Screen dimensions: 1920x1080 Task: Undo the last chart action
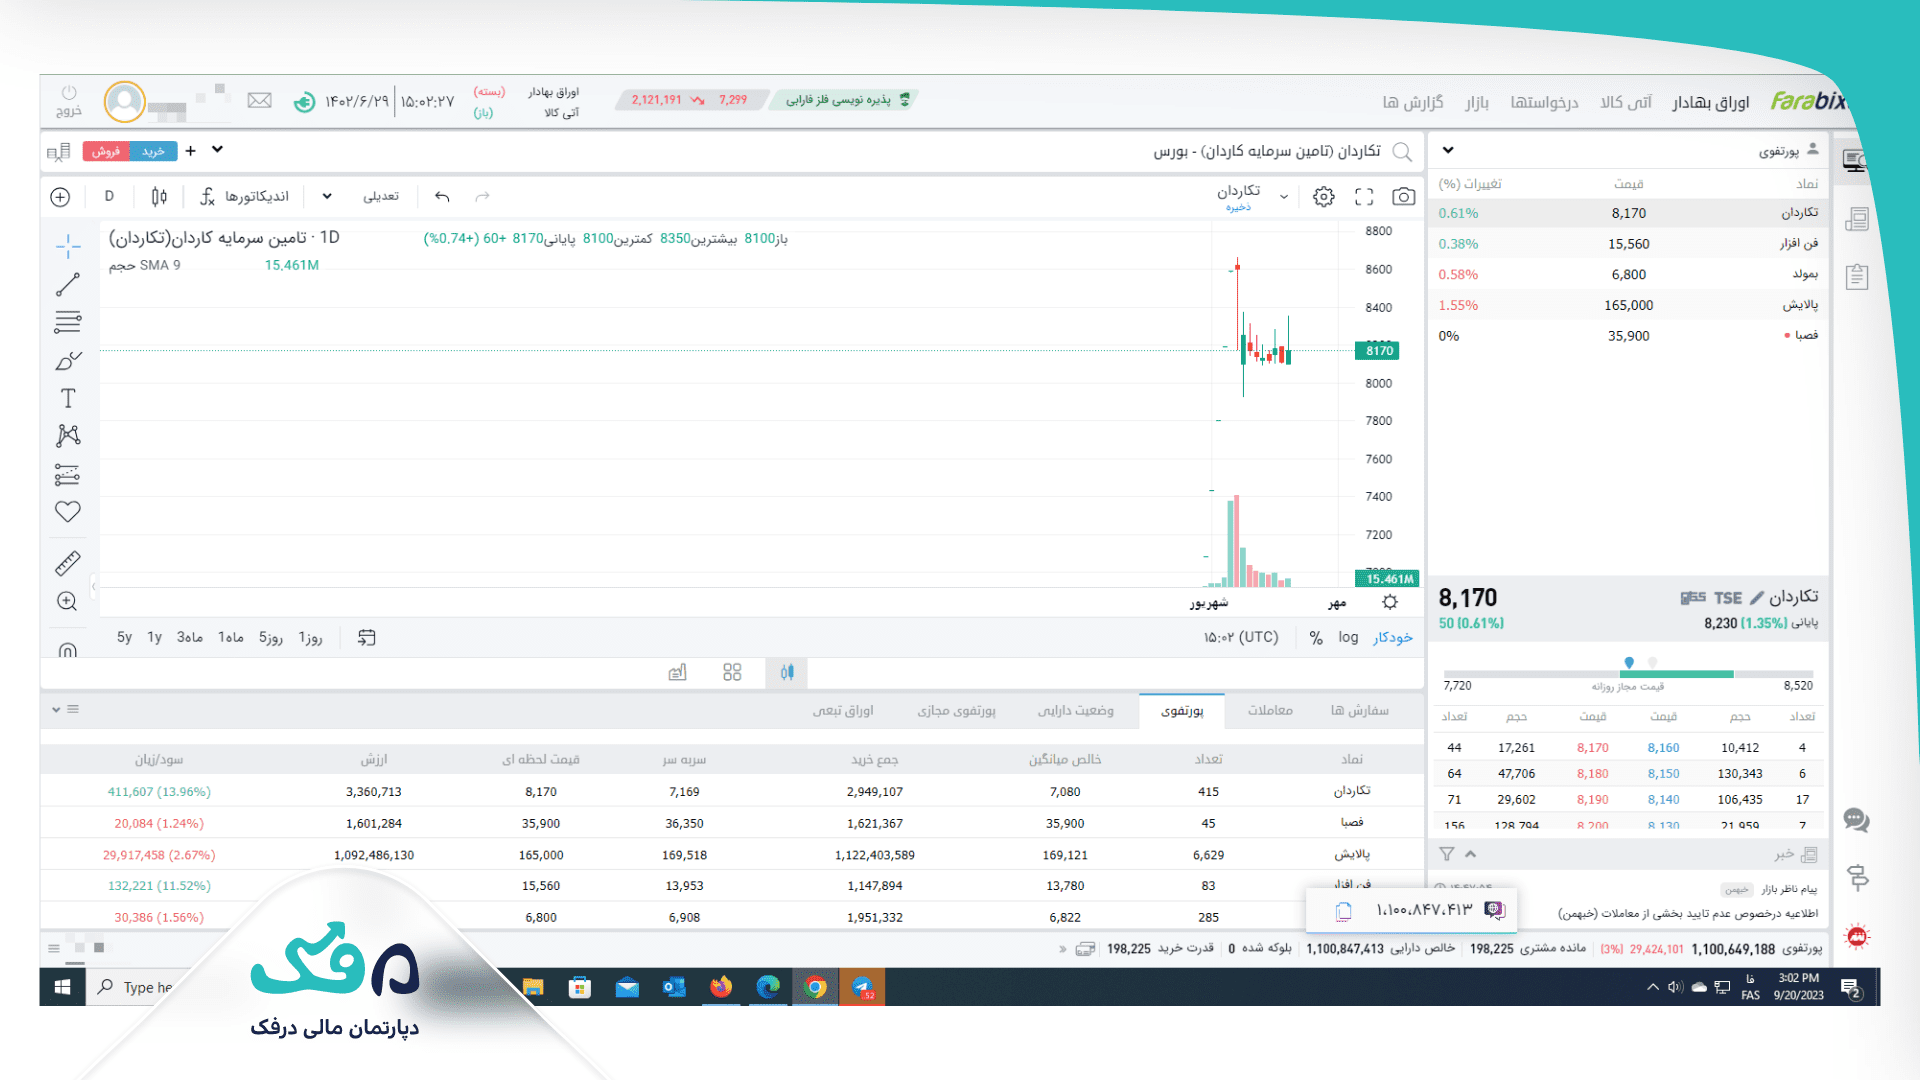[442, 196]
